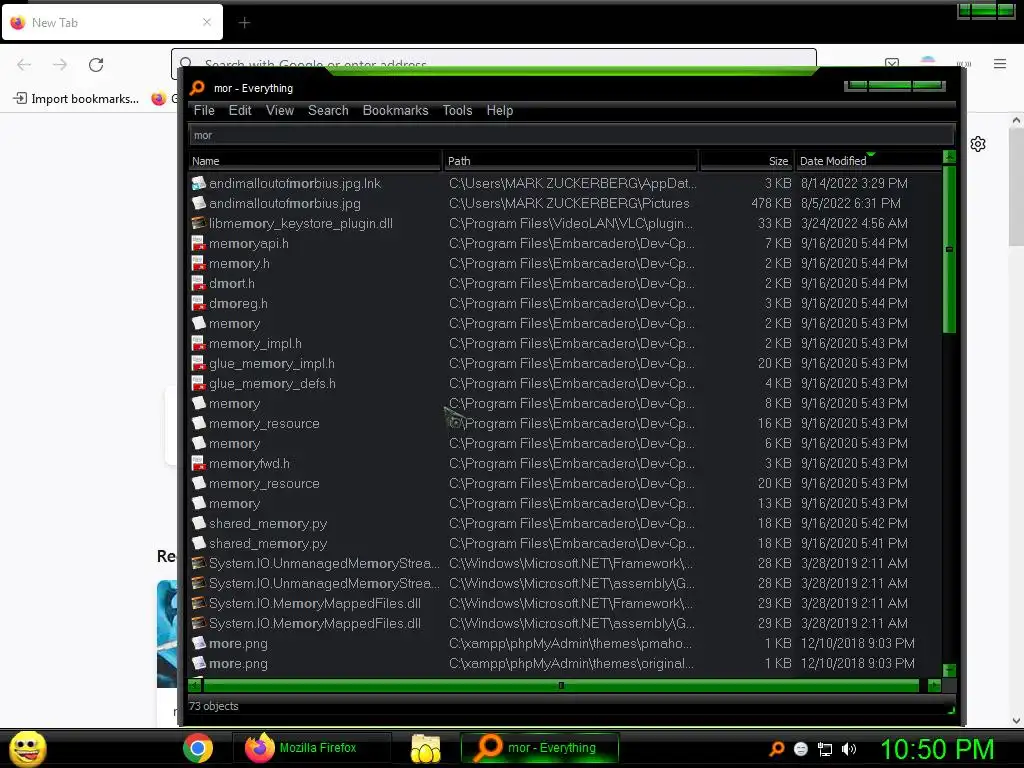Open New Tab page settings gear in Firefox
Viewport: 1024px width, 768px height.
[978, 144]
